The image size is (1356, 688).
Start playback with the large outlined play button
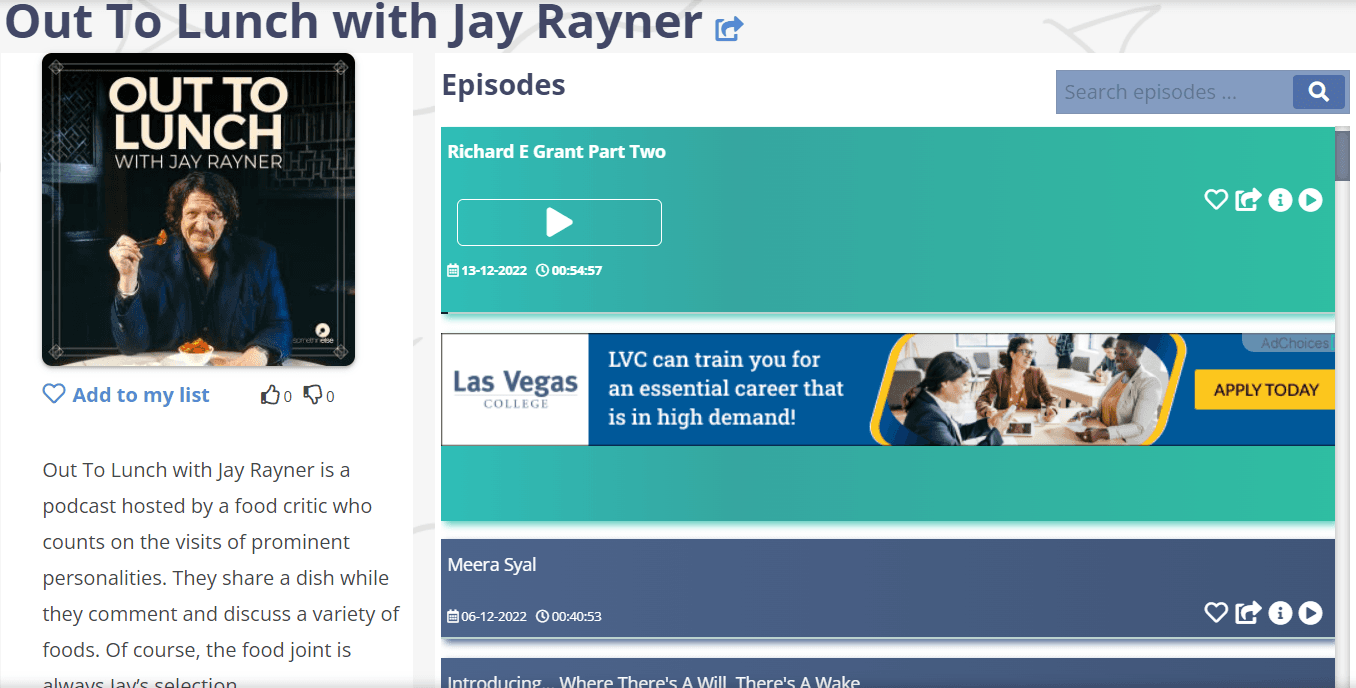coord(559,222)
